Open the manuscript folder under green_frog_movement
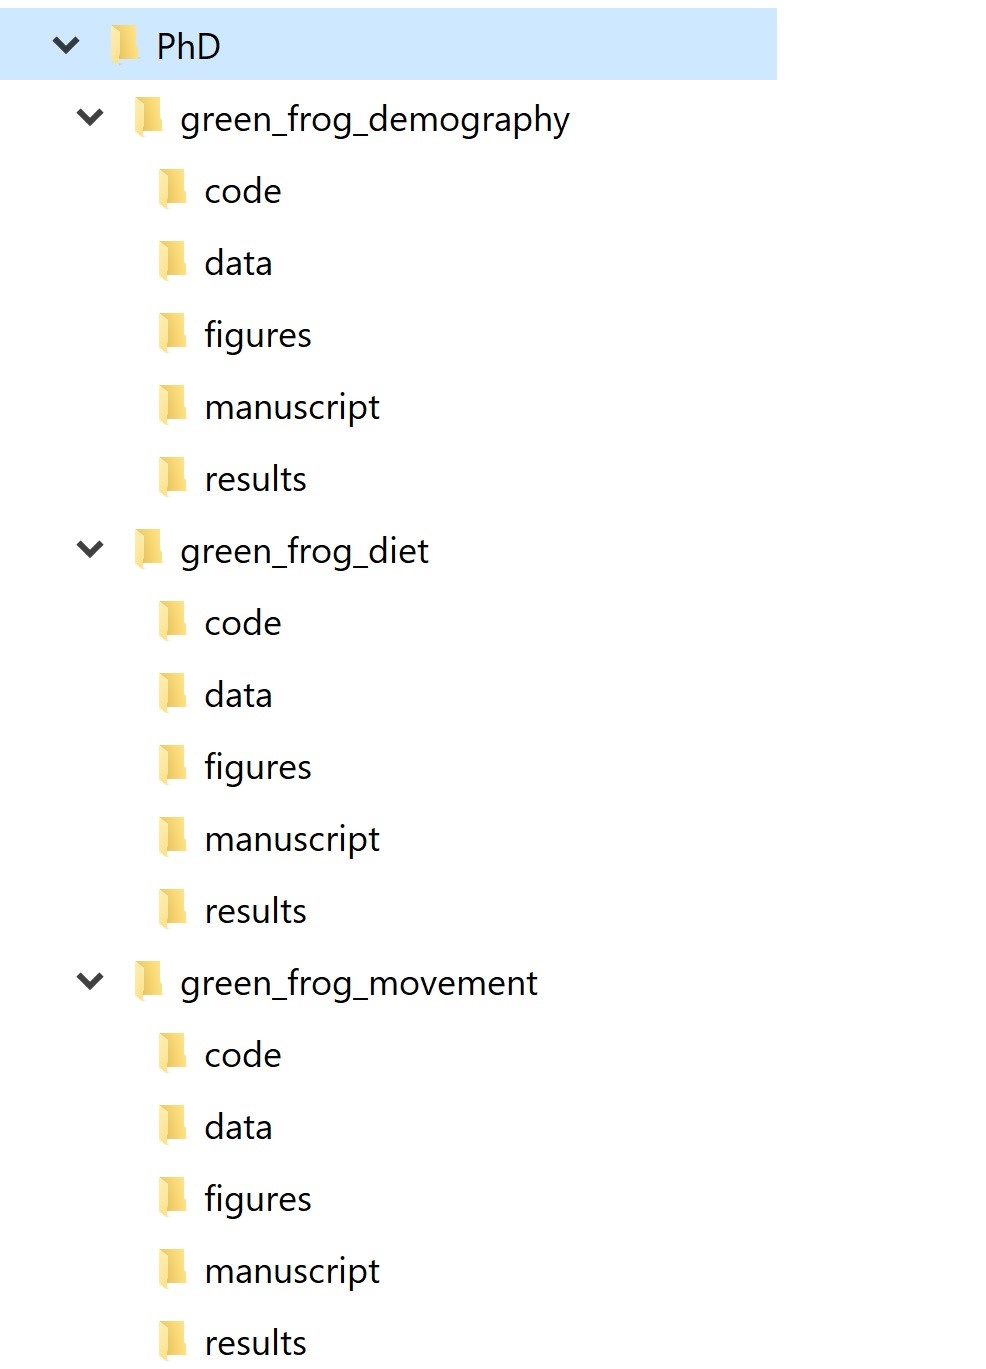The width and height of the screenshot is (986, 1369). (291, 1268)
